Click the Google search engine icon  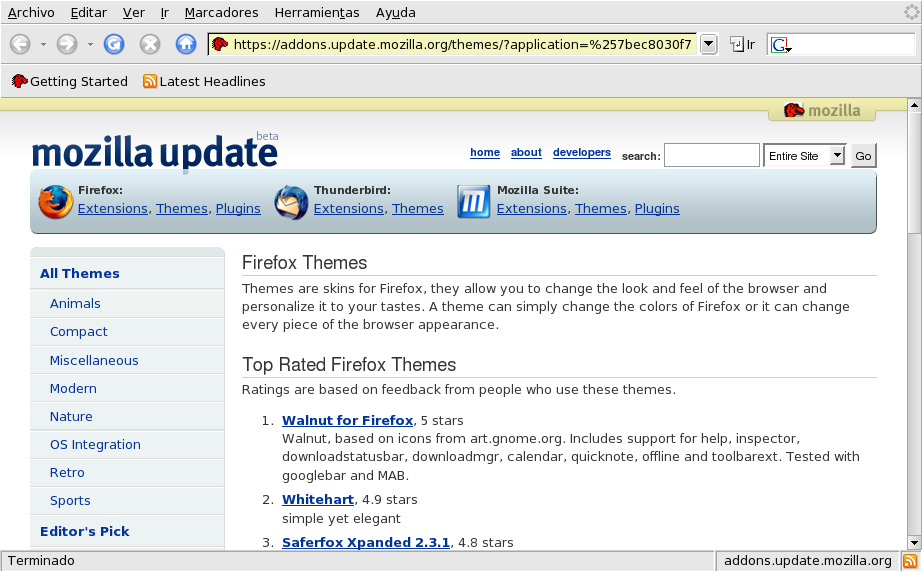(780, 45)
